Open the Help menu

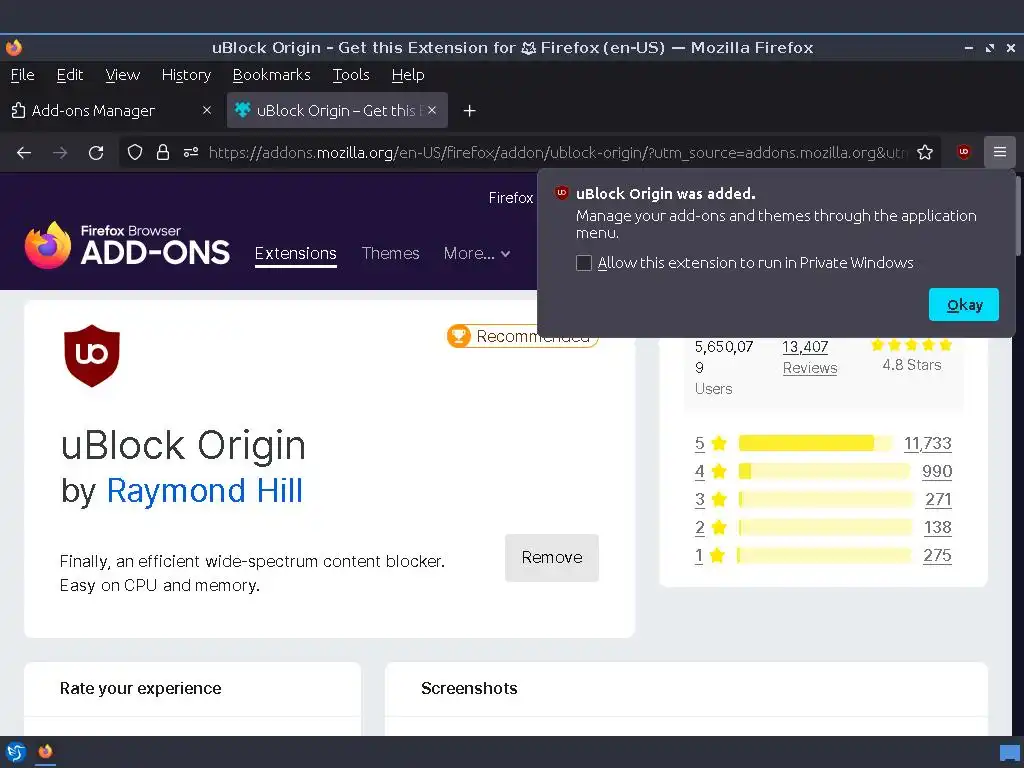[408, 75]
